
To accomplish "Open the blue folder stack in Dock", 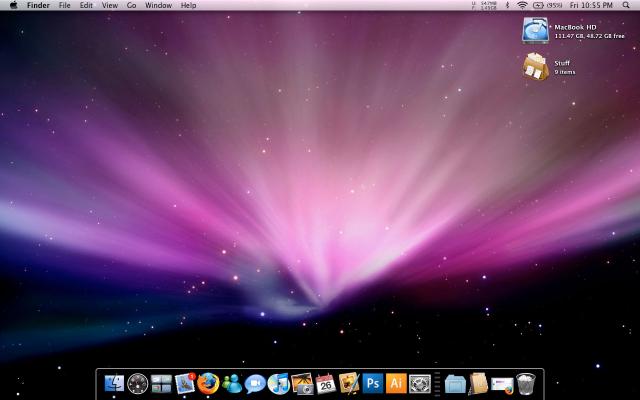I will 455,384.
